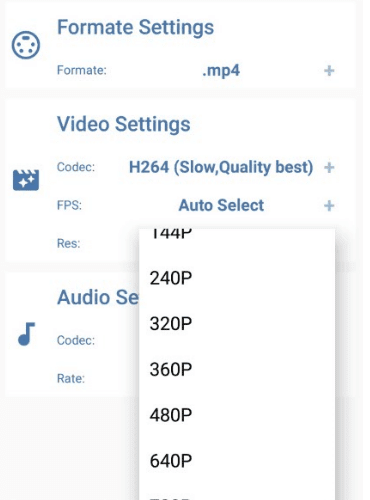
Task: Click the plus icon next to .mp4
Action: click(x=329, y=71)
